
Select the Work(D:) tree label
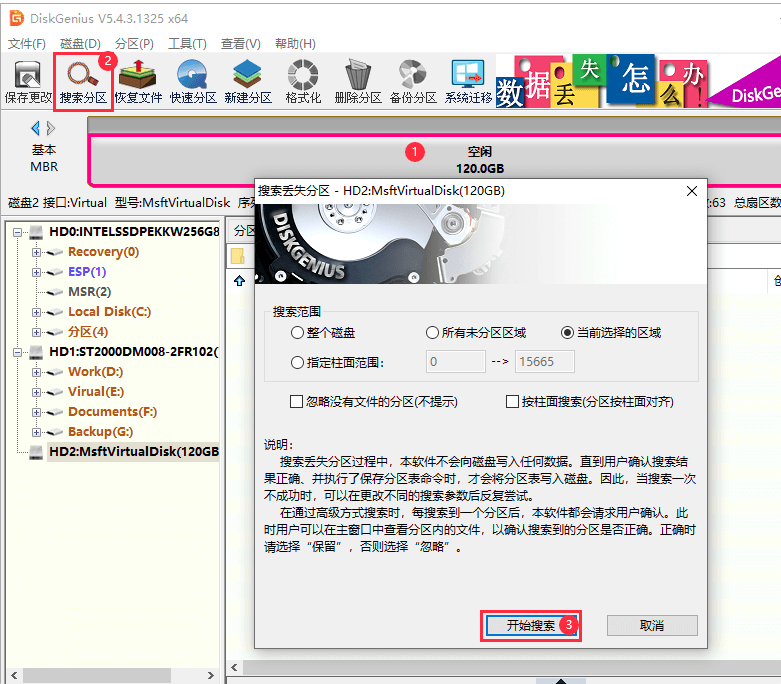96,372
